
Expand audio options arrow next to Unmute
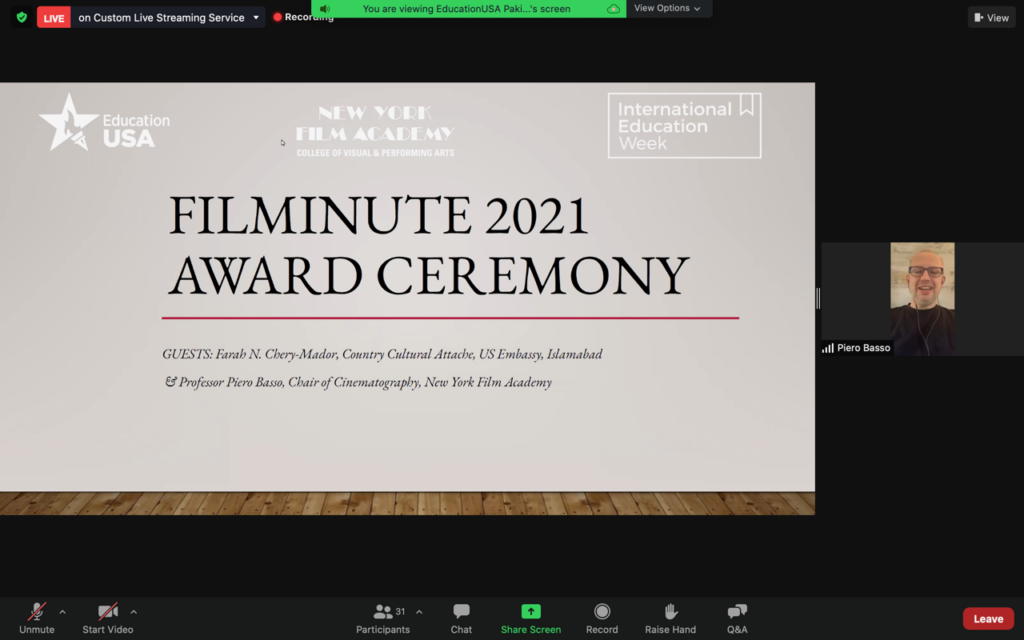point(63,612)
